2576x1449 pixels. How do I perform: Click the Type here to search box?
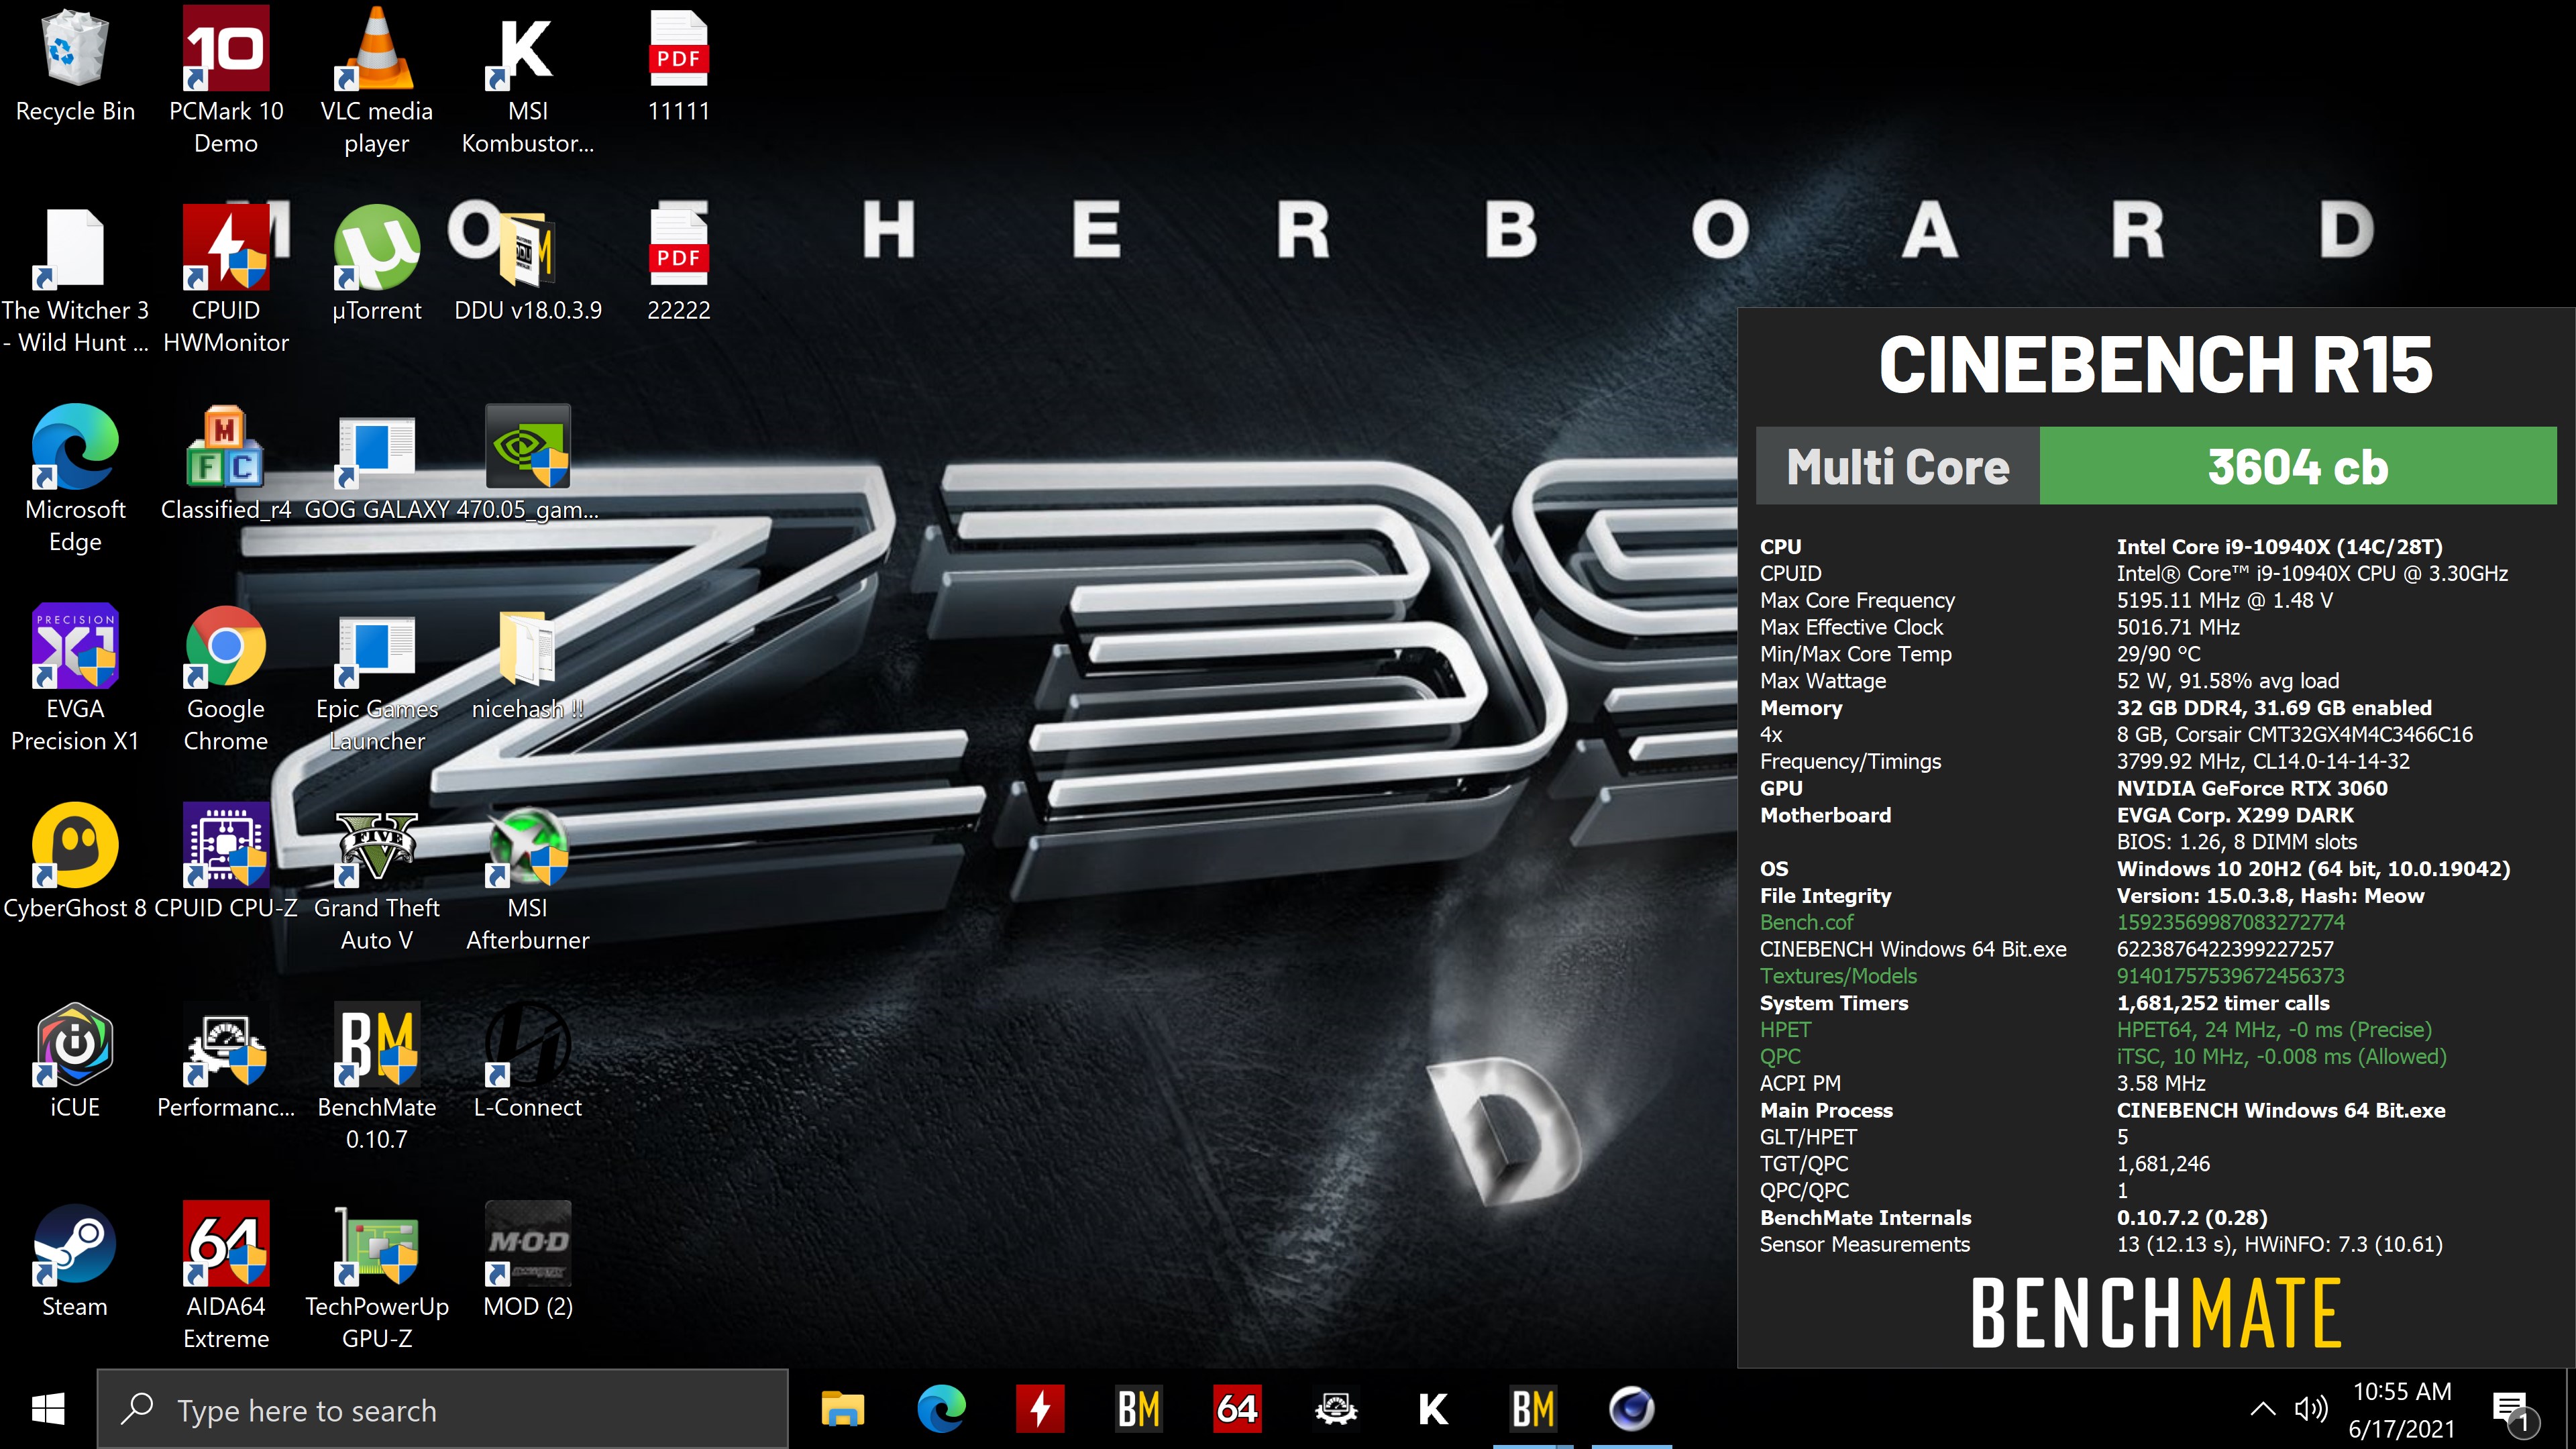coord(443,1409)
